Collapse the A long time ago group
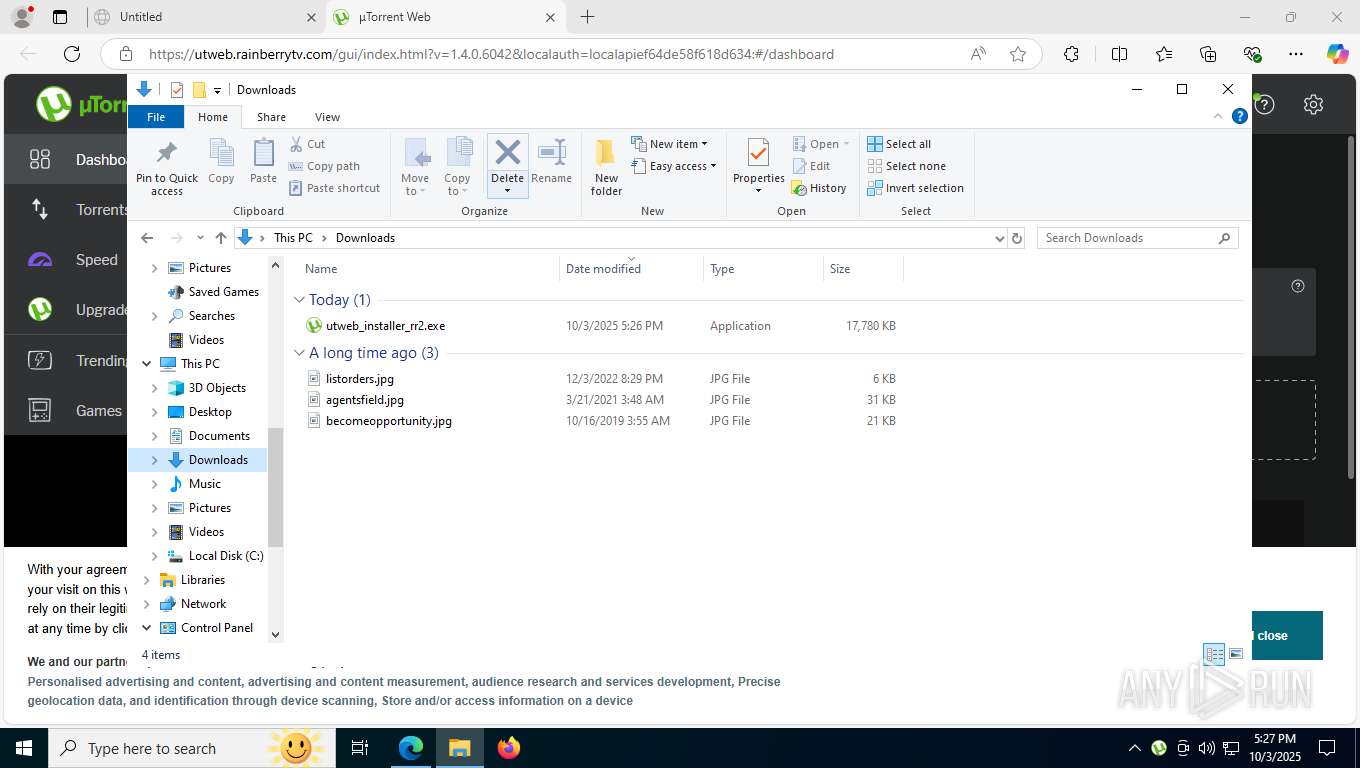This screenshot has height=768, width=1360. (299, 353)
